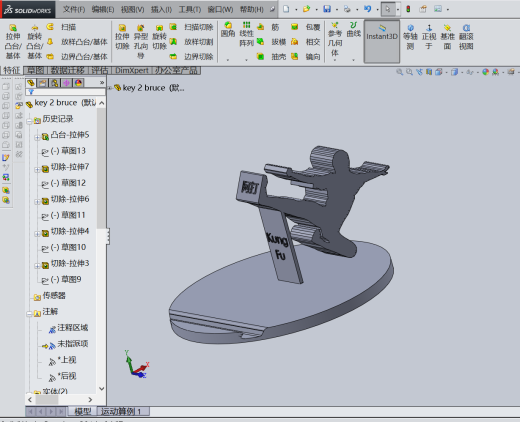The width and height of the screenshot is (520, 422).
Task: Collapse the 注解 annotations folder
Action: coord(29,314)
